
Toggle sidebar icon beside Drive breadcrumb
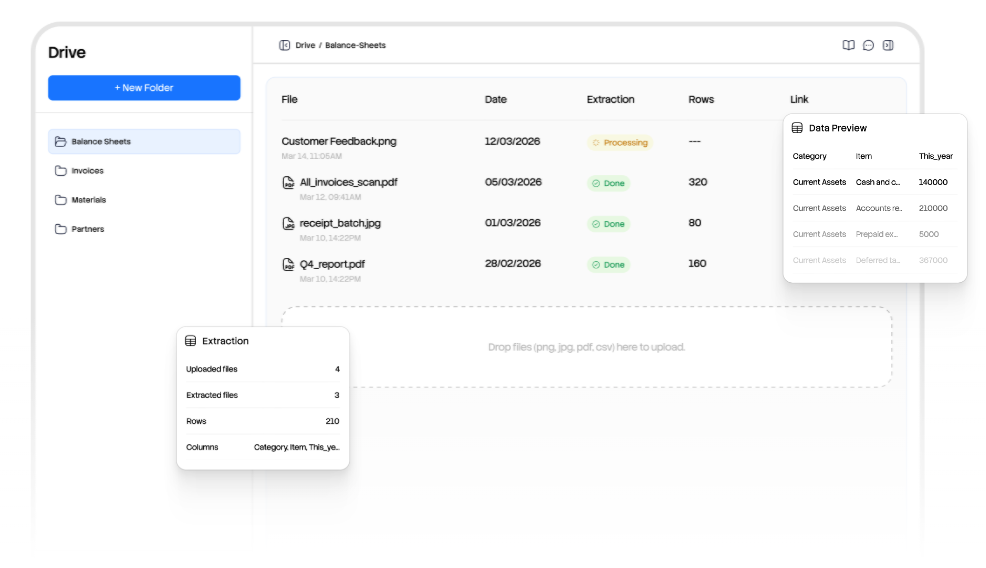pos(284,45)
